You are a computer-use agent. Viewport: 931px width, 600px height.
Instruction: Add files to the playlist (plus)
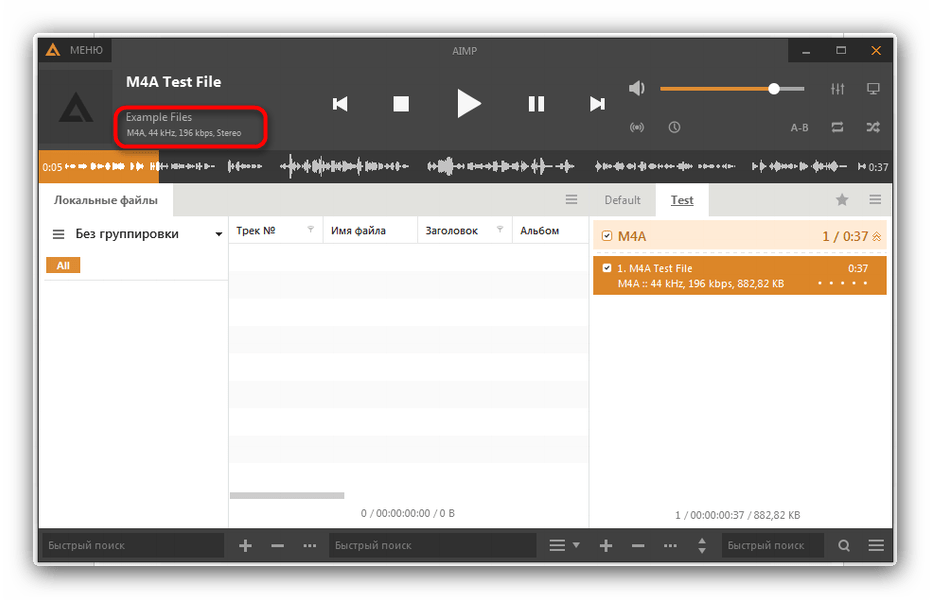(606, 545)
